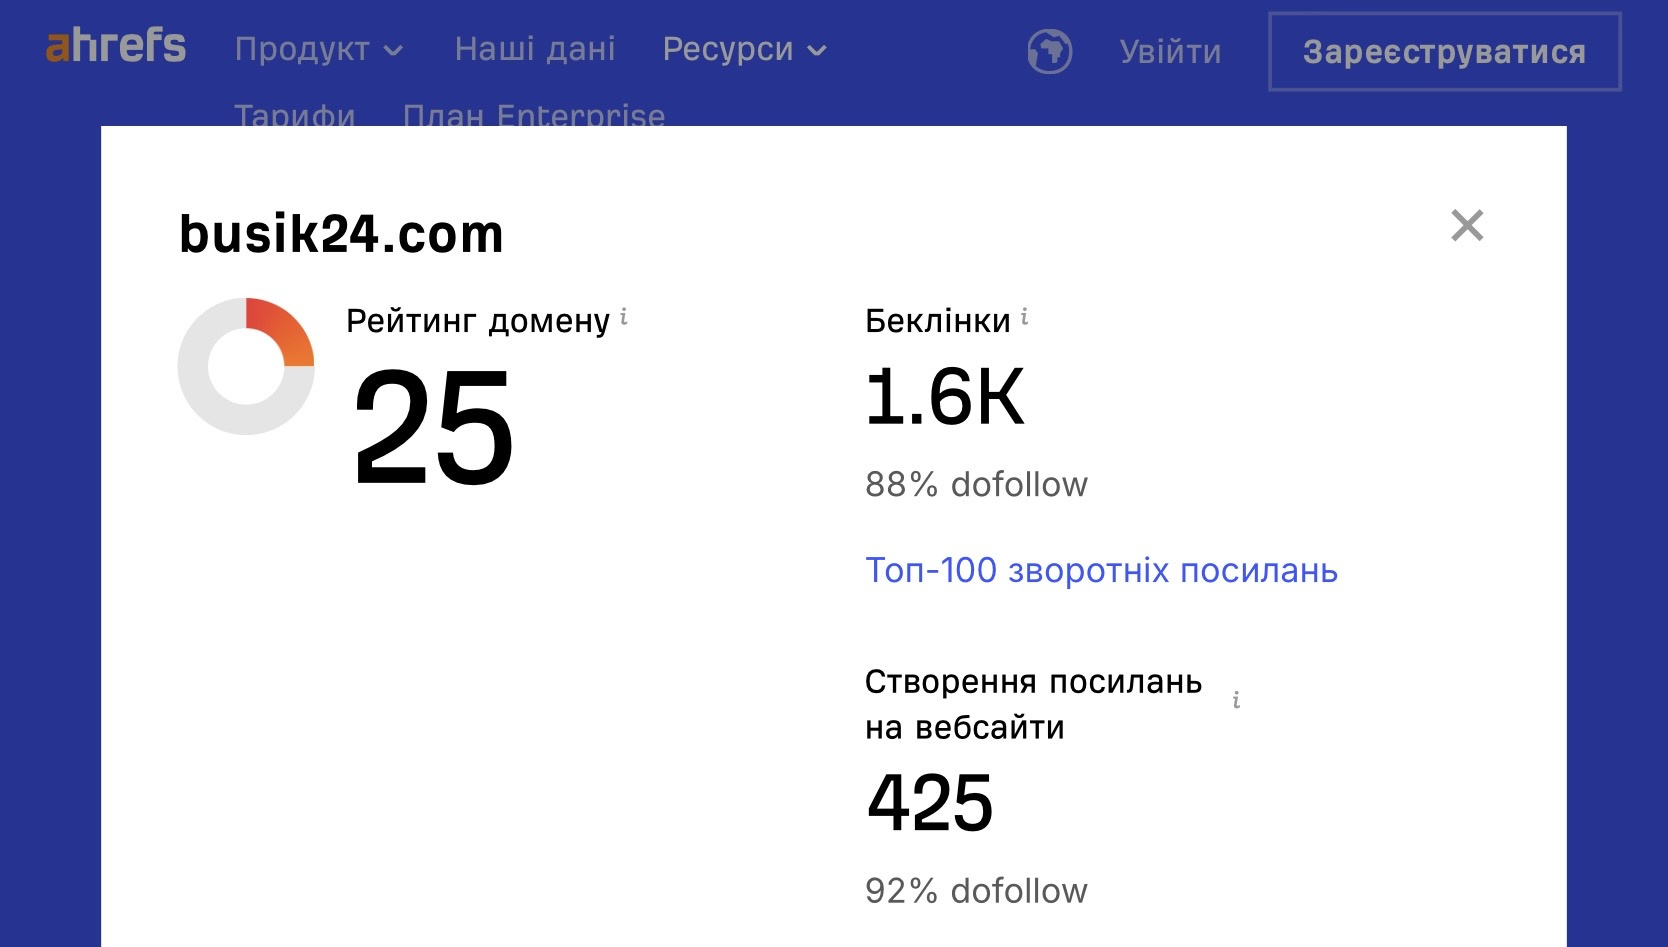This screenshot has width=1668, height=947.
Task: Click the domain rating donut chart
Action: click(246, 366)
